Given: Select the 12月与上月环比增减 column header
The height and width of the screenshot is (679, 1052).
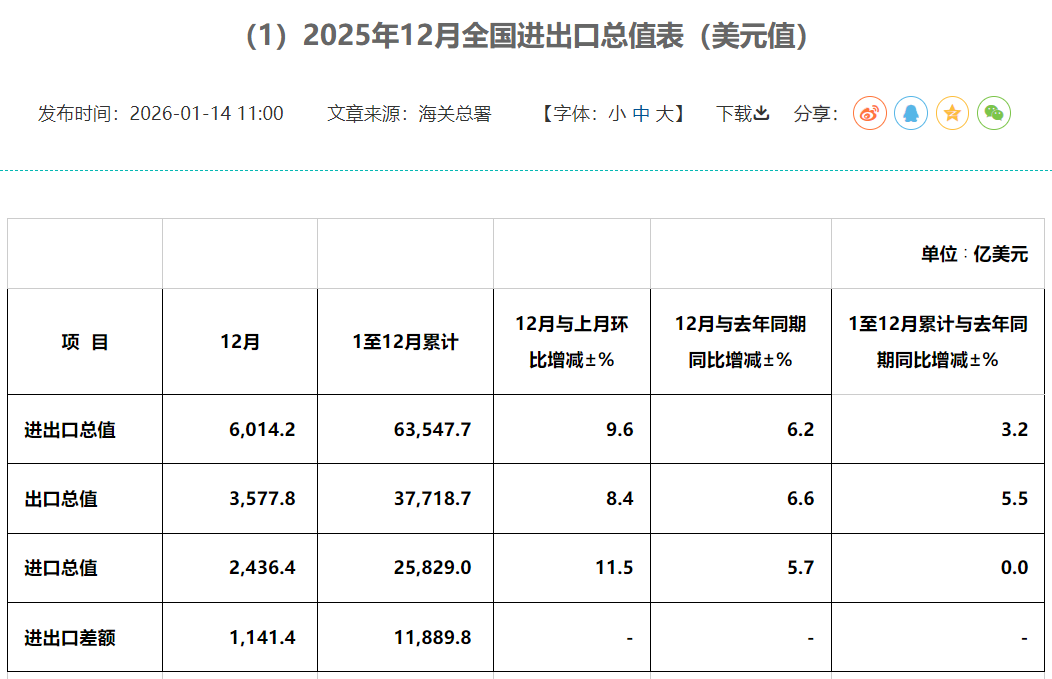Looking at the screenshot, I should point(571,342).
